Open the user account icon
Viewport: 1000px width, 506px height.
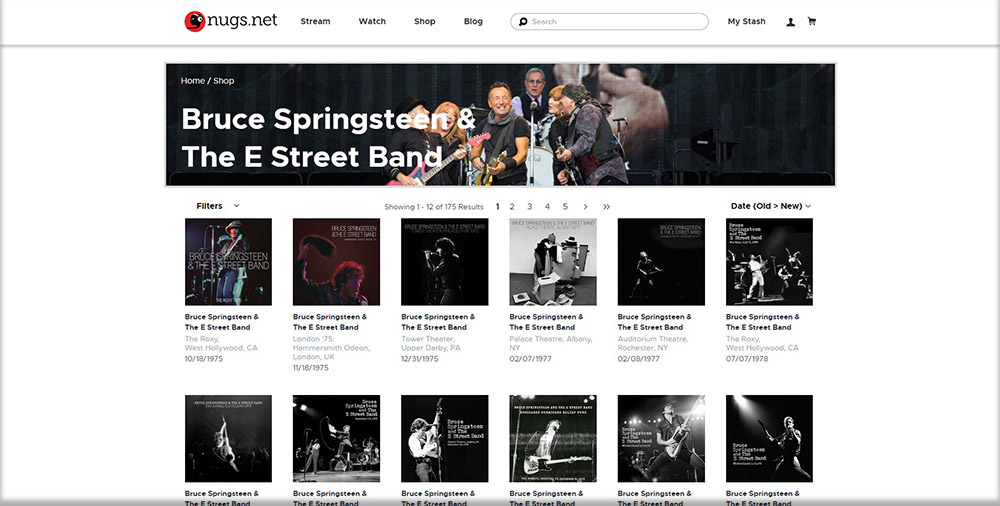(791, 22)
